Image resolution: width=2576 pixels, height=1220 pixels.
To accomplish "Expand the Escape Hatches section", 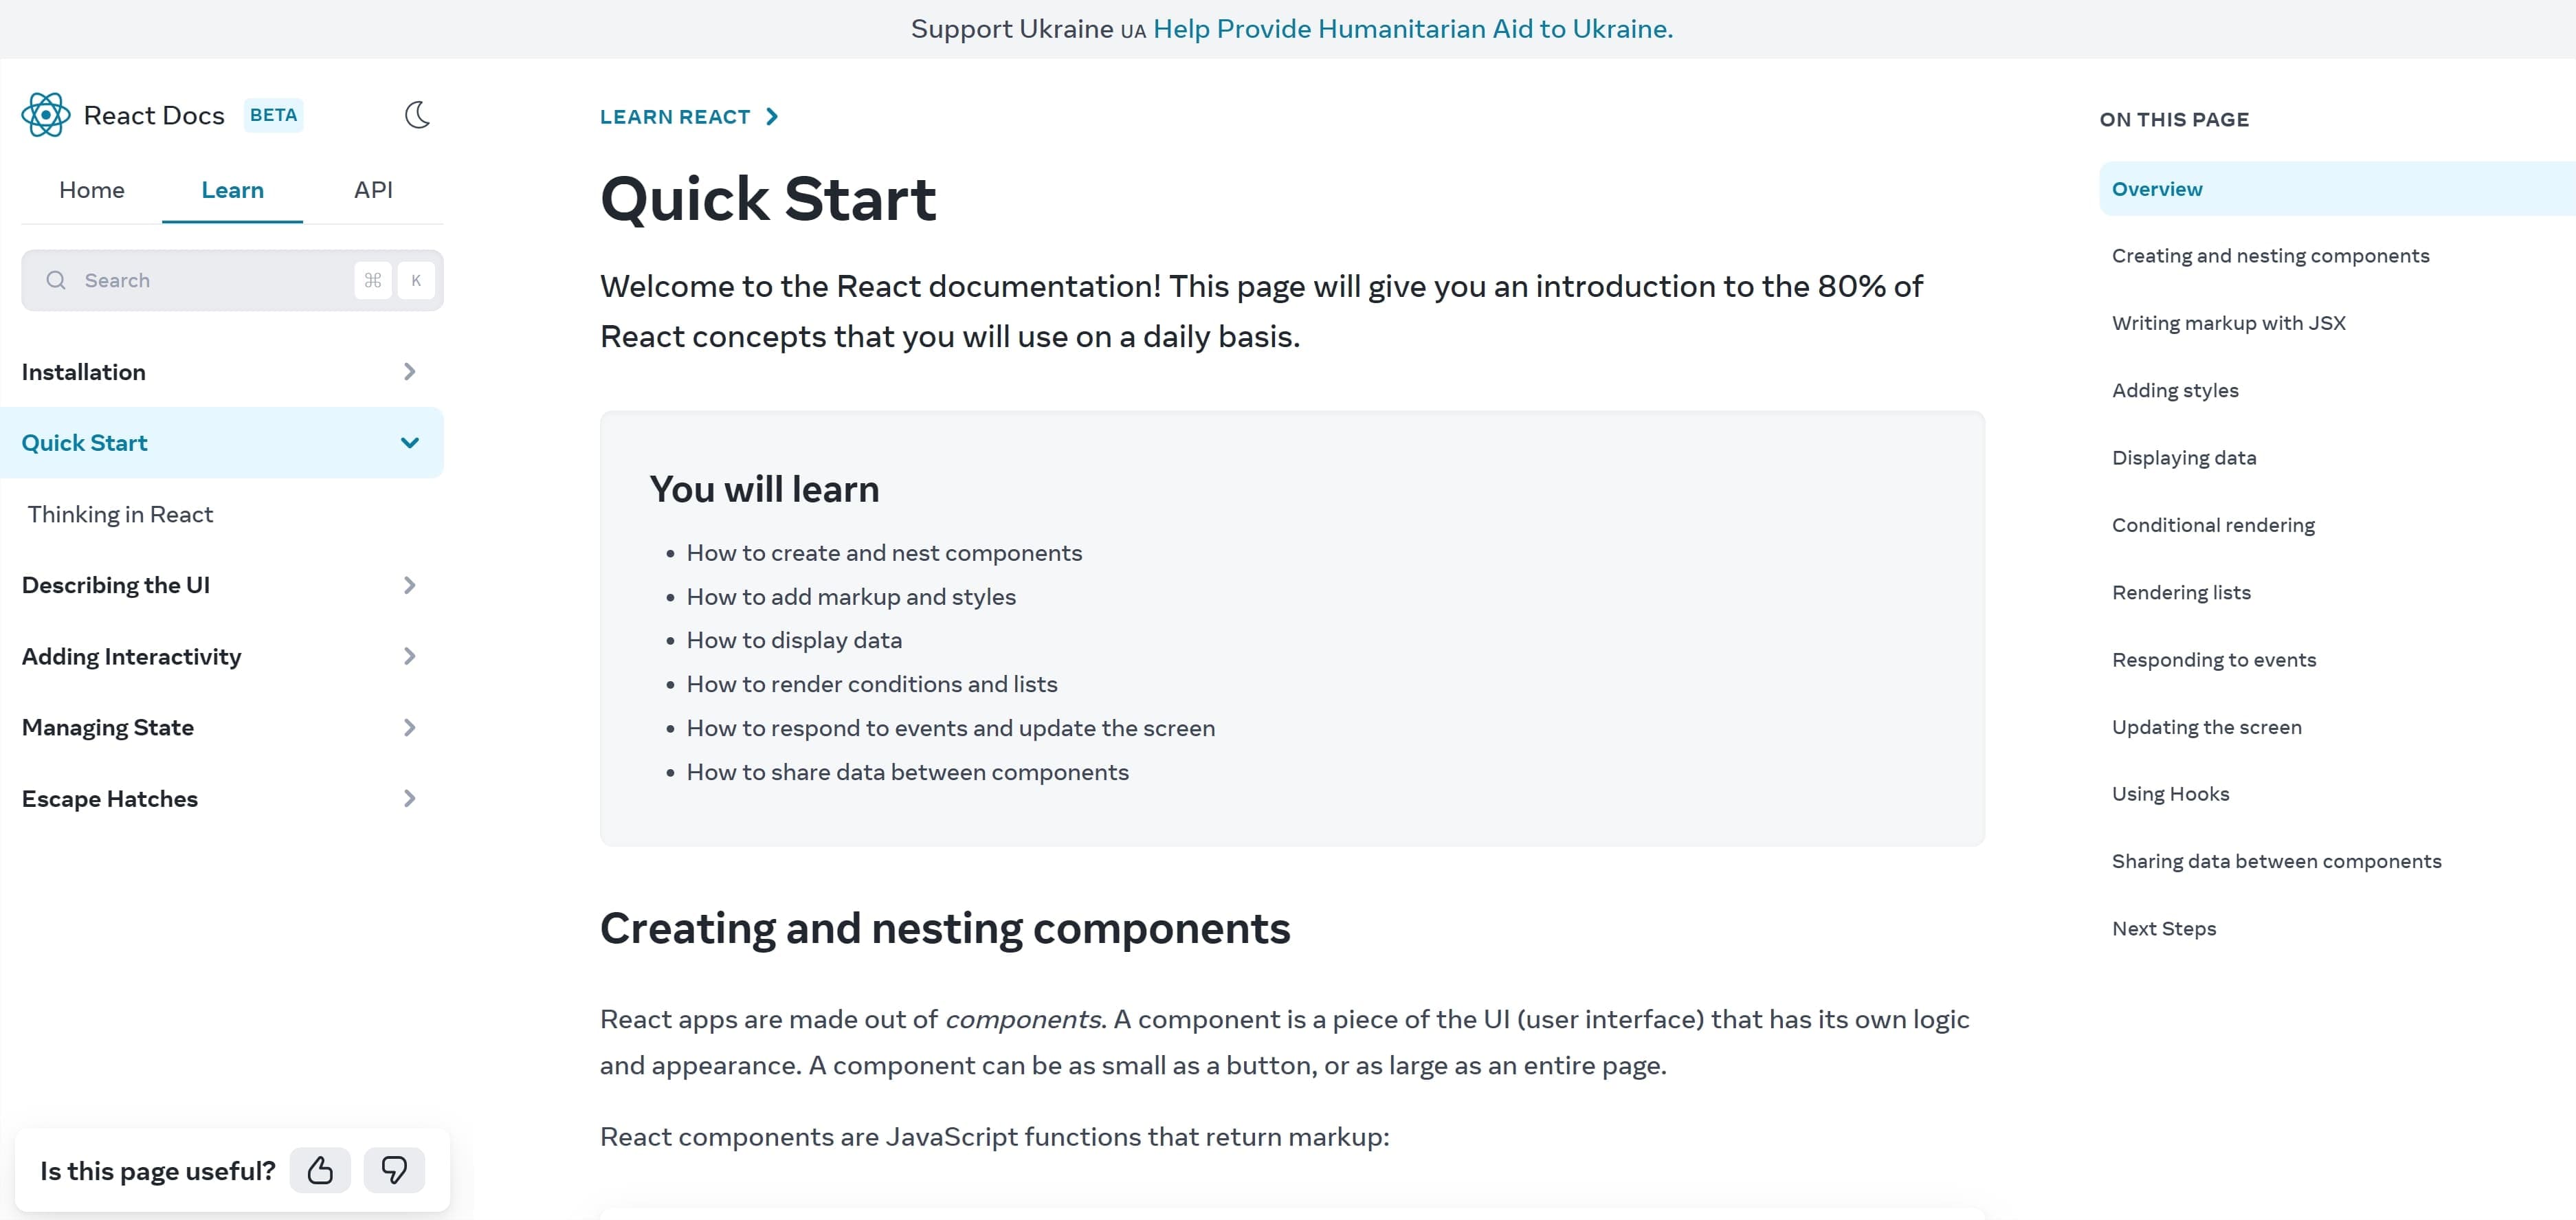I will [x=409, y=798].
